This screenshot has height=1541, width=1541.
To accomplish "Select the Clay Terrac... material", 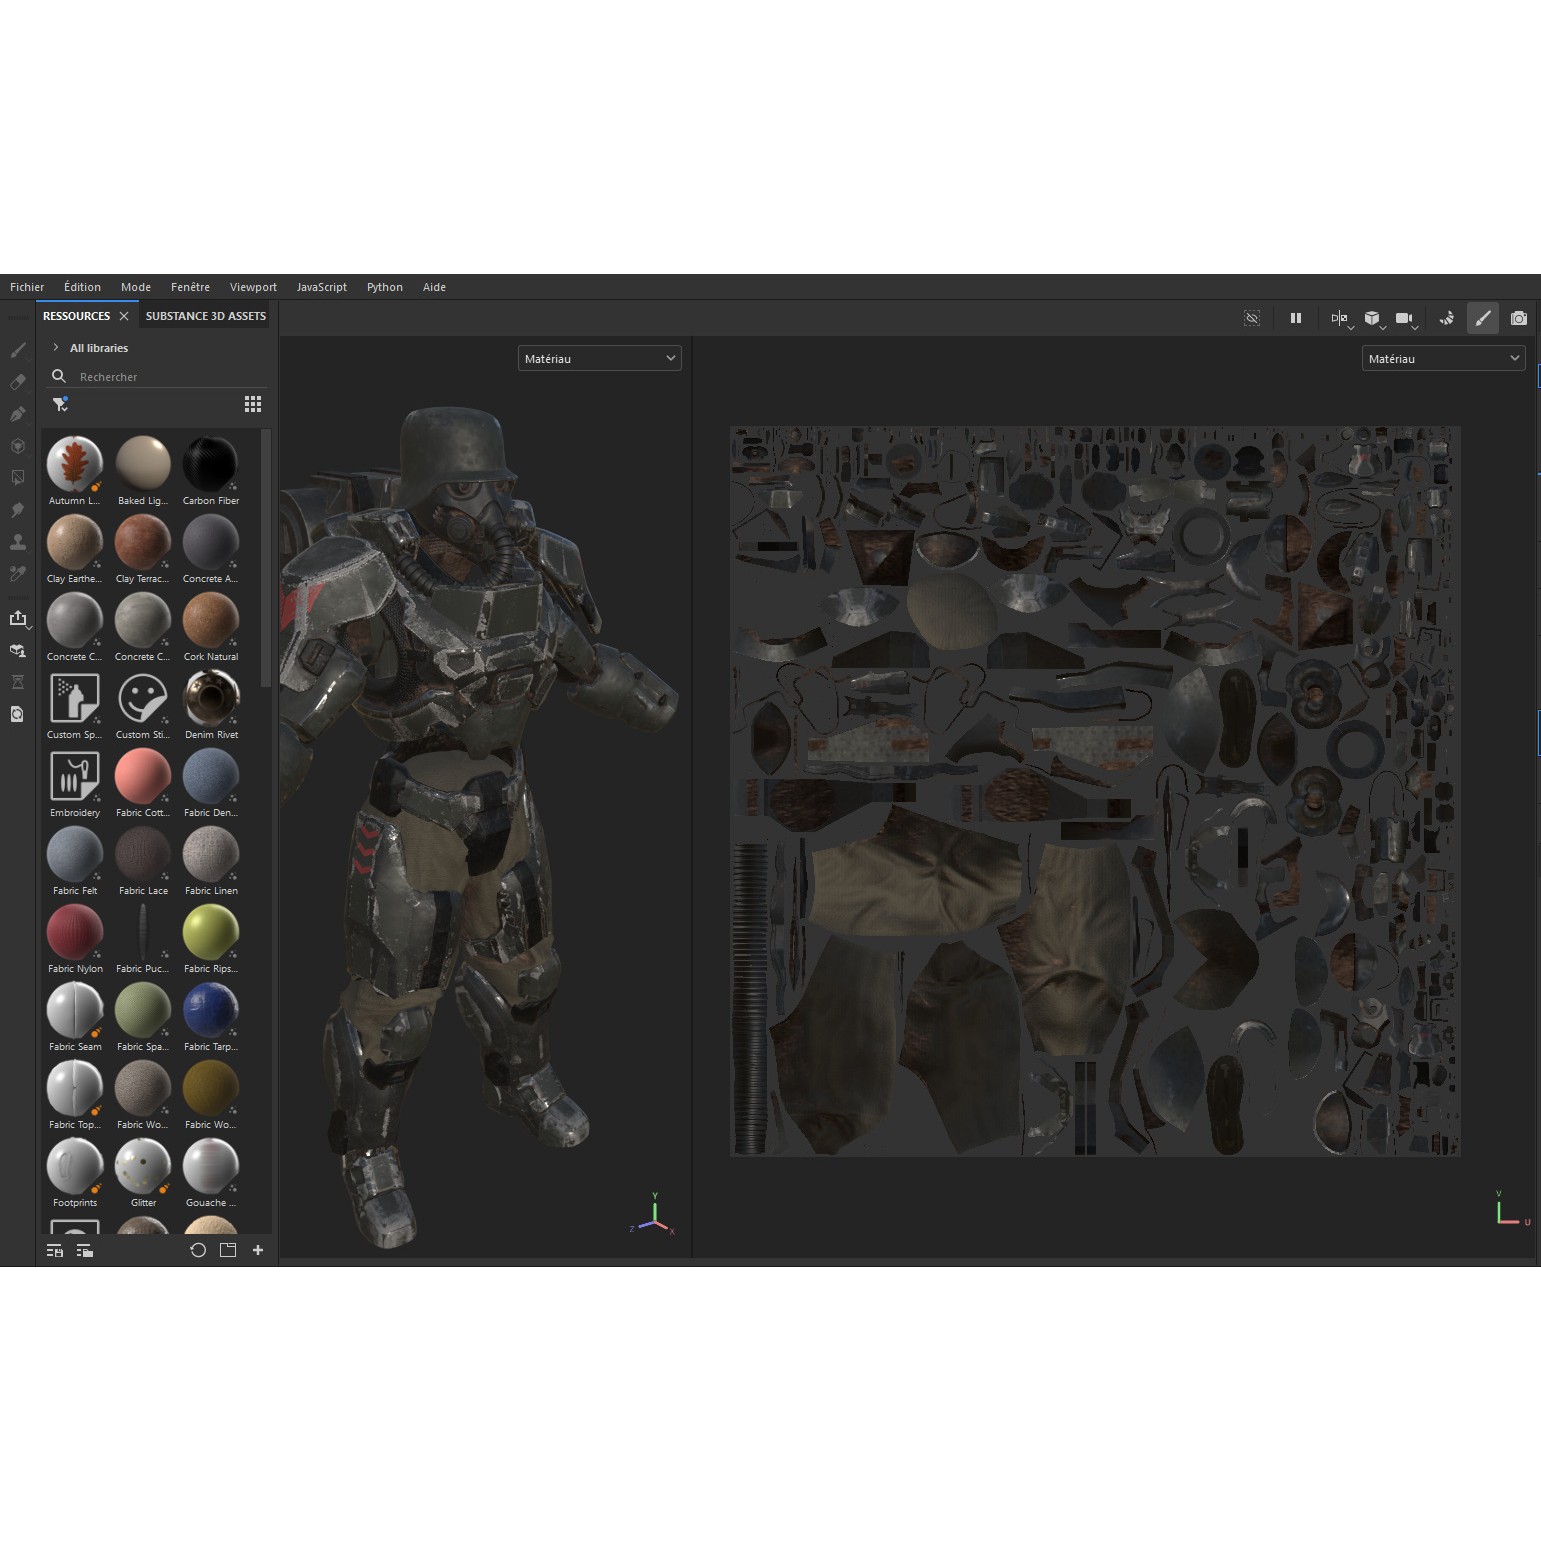I will pyautogui.click(x=143, y=549).
